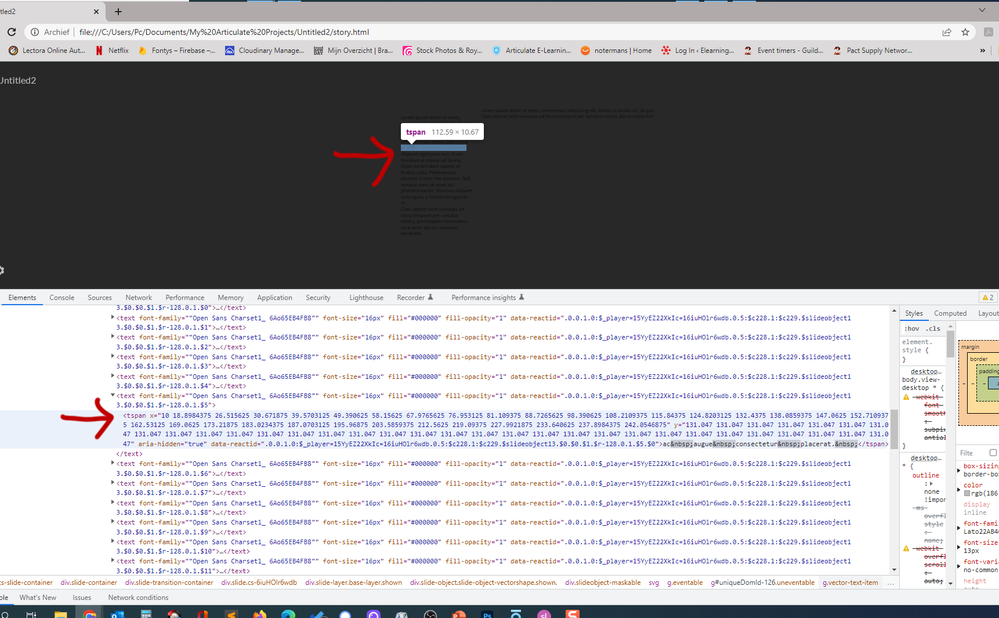Open the Performance insights tab
The image size is (999, 618).
487,298
